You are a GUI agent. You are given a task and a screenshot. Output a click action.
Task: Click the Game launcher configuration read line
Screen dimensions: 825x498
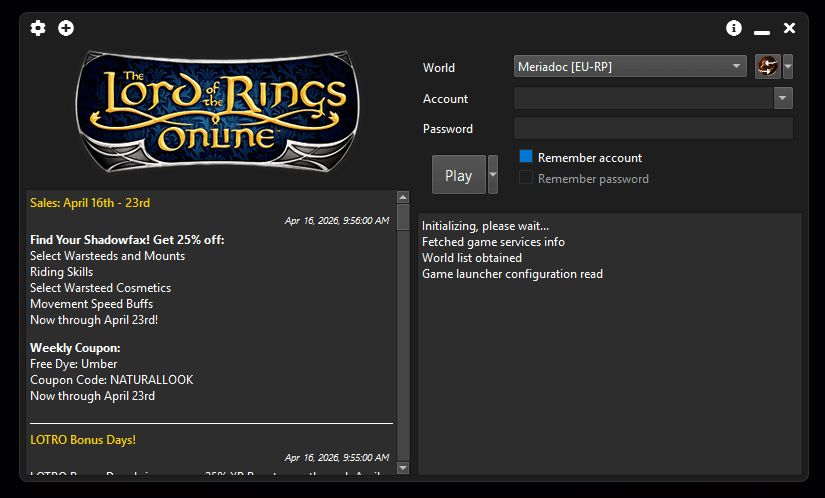(512, 274)
